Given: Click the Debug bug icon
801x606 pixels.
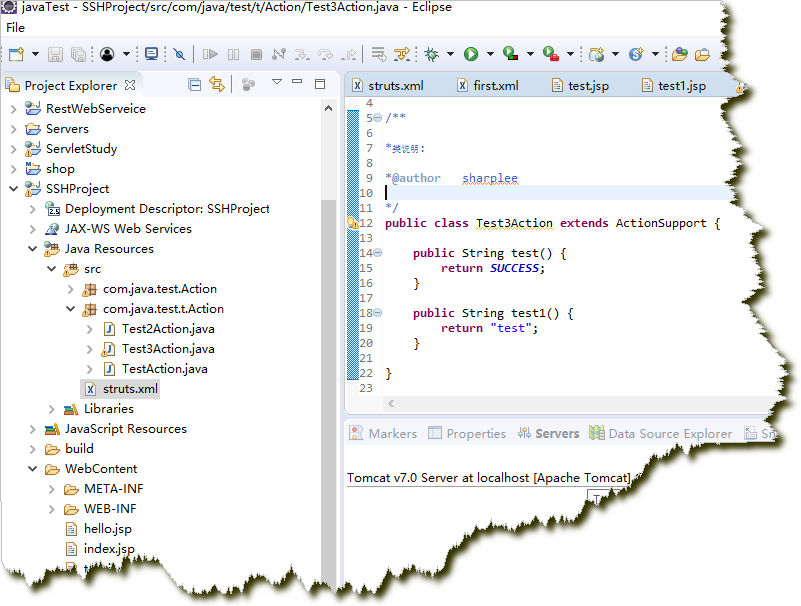Looking at the screenshot, I should click(431, 54).
